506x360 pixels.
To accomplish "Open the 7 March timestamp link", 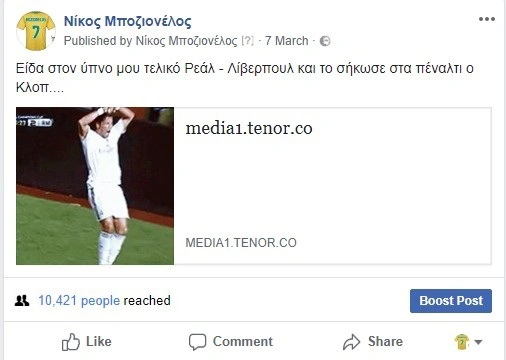I will click(x=287, y=41).
